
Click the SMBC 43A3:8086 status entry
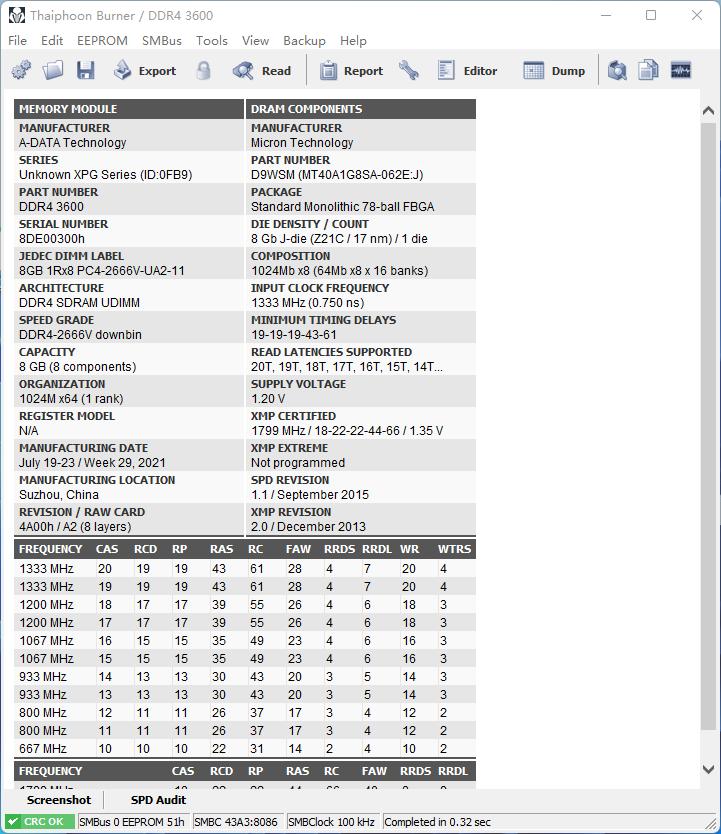coord(236,822)
